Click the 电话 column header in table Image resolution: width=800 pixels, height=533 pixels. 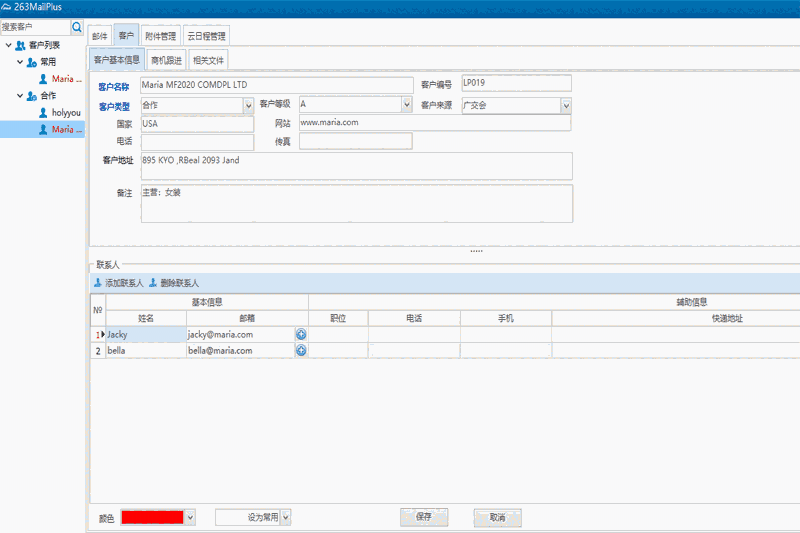click(414, 318)
